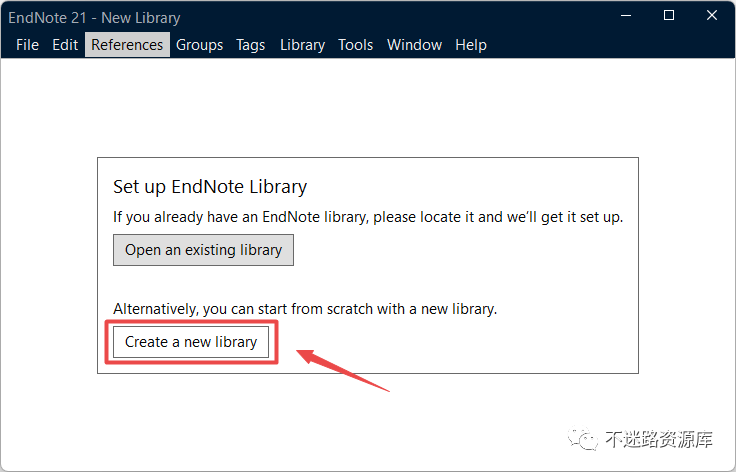
Task: Open the Groups menu
Action: click(199, 45)
